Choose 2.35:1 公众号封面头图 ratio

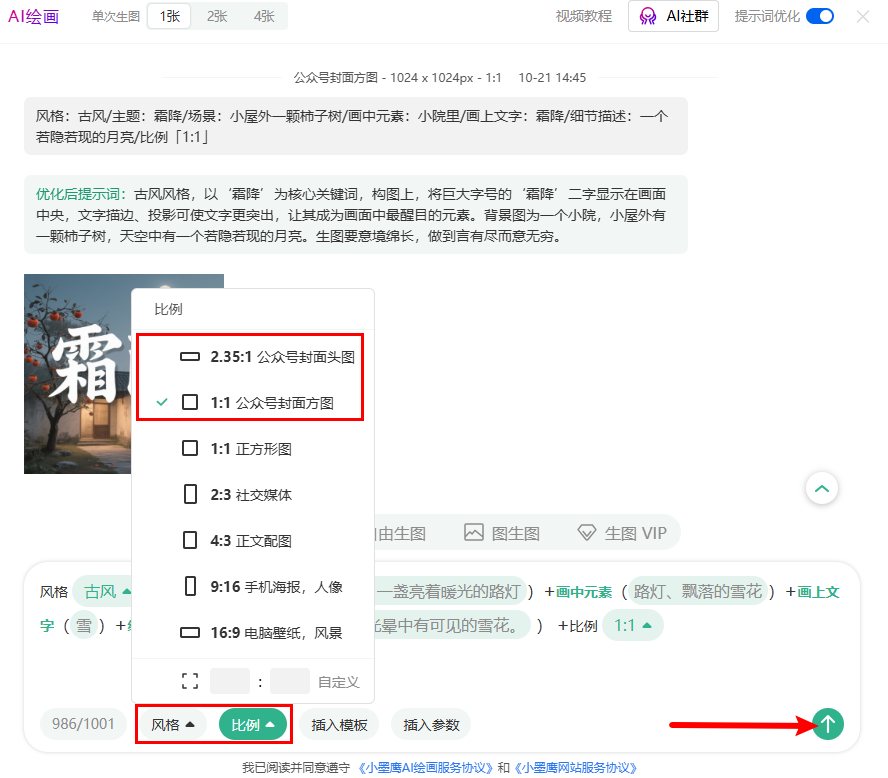coord(253,357)
